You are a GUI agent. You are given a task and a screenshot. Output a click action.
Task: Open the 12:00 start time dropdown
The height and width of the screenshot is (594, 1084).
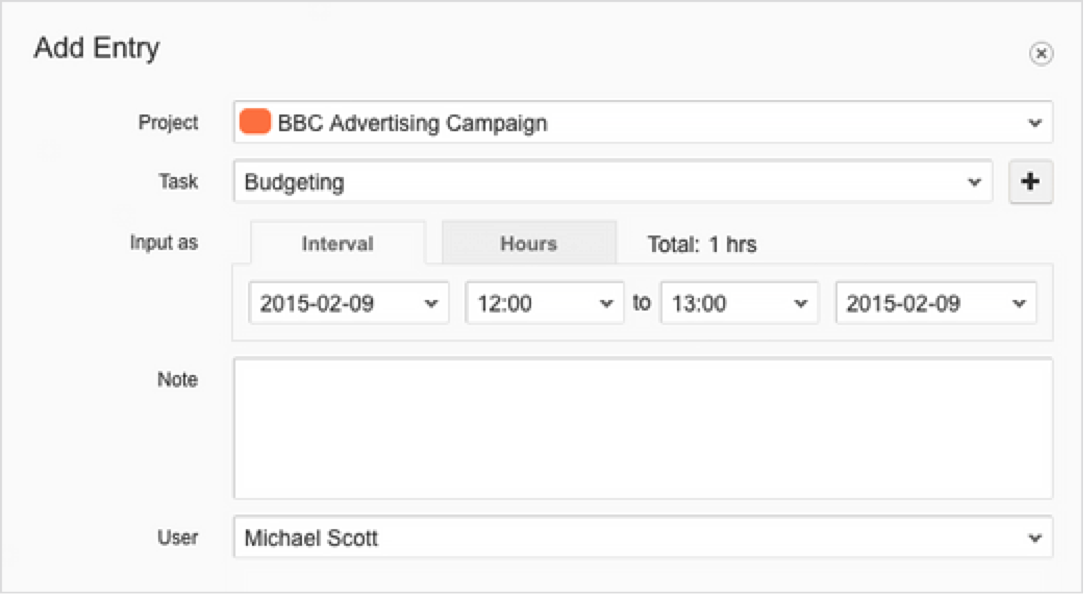coord(545,303)
